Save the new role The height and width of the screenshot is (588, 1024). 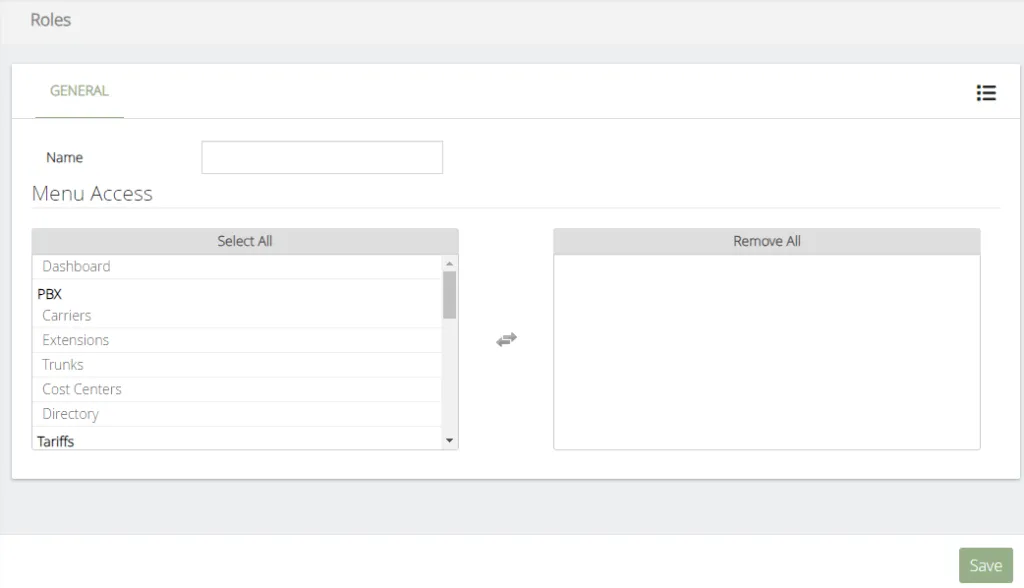985,565
